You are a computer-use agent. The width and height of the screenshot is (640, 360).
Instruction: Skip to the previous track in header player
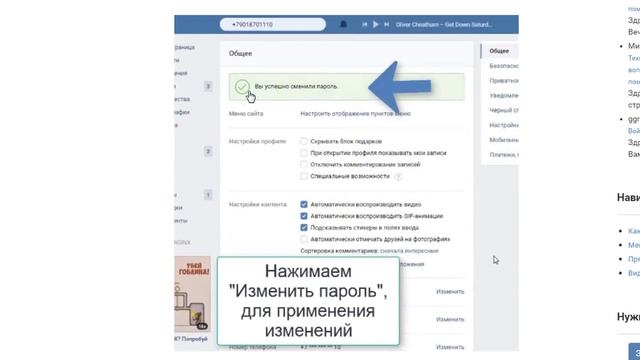[364, 24]
